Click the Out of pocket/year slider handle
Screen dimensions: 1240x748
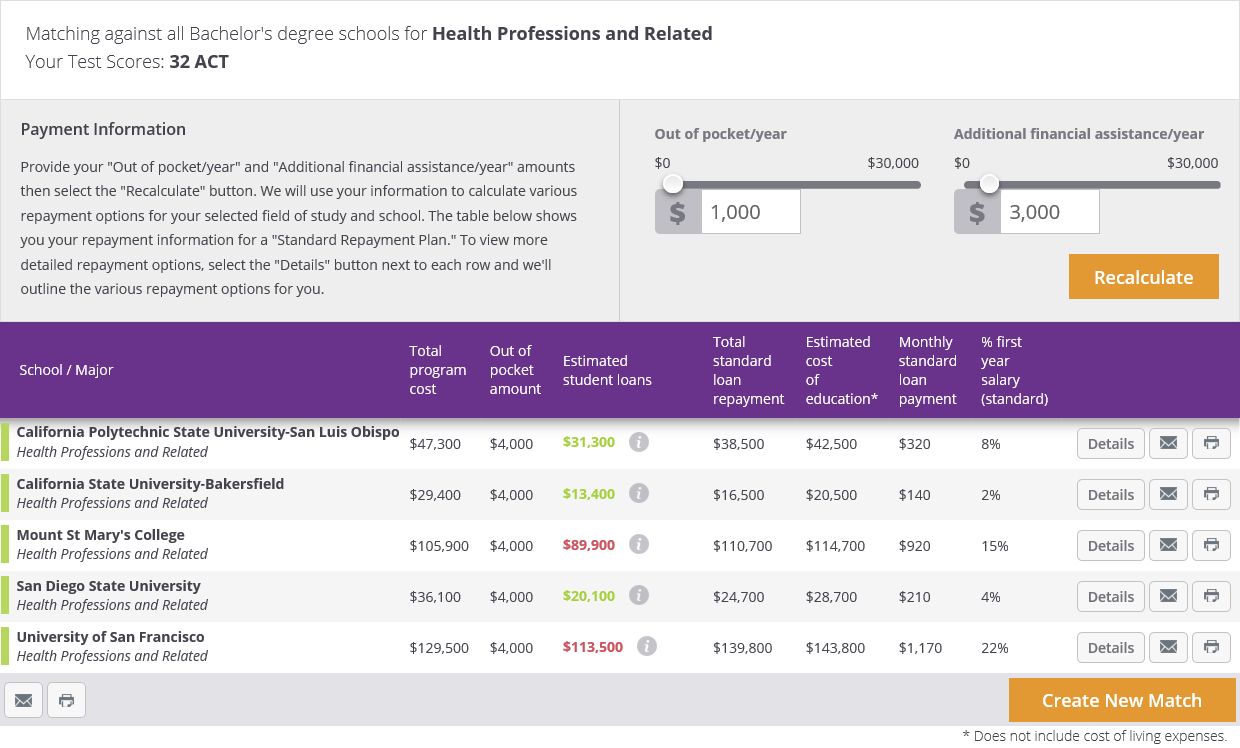[x=673, y=184]
